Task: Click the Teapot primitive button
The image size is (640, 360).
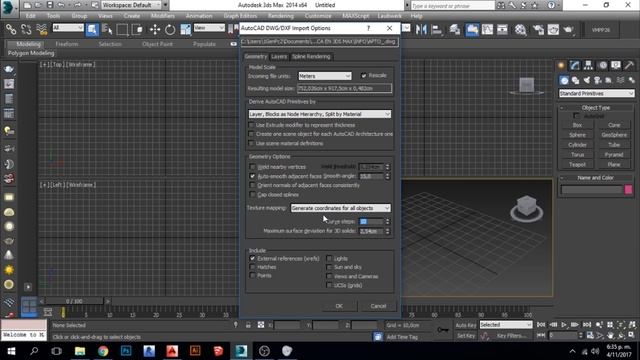Action: click(577, 164)
